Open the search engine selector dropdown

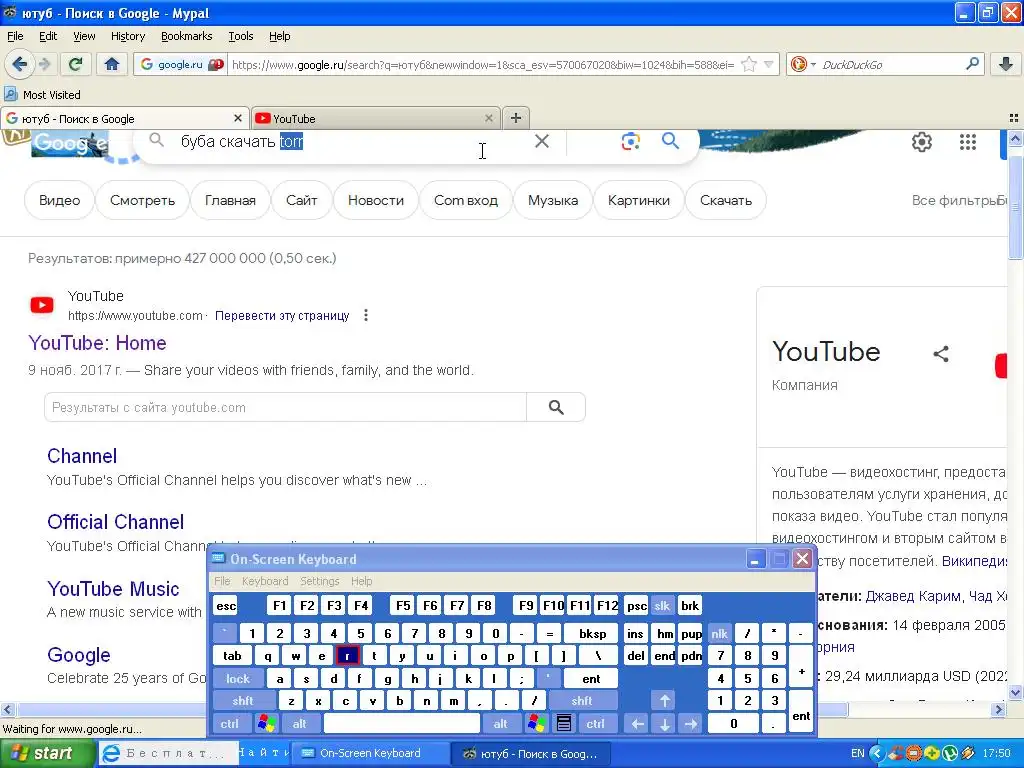point(802,64)
